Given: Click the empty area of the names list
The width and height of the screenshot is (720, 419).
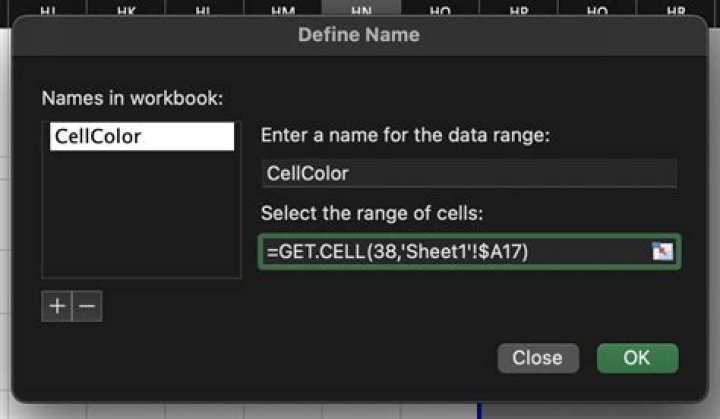Looking at the screenshot, I should (141, 214).
